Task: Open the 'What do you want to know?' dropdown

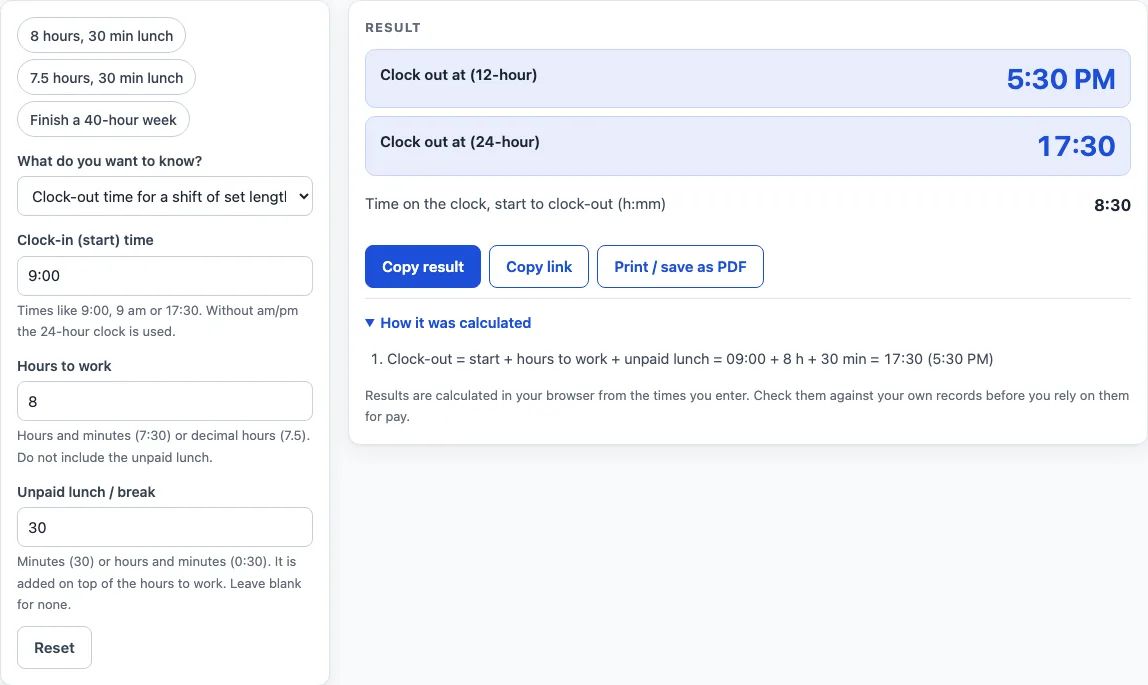Action: tap(165, 196)
